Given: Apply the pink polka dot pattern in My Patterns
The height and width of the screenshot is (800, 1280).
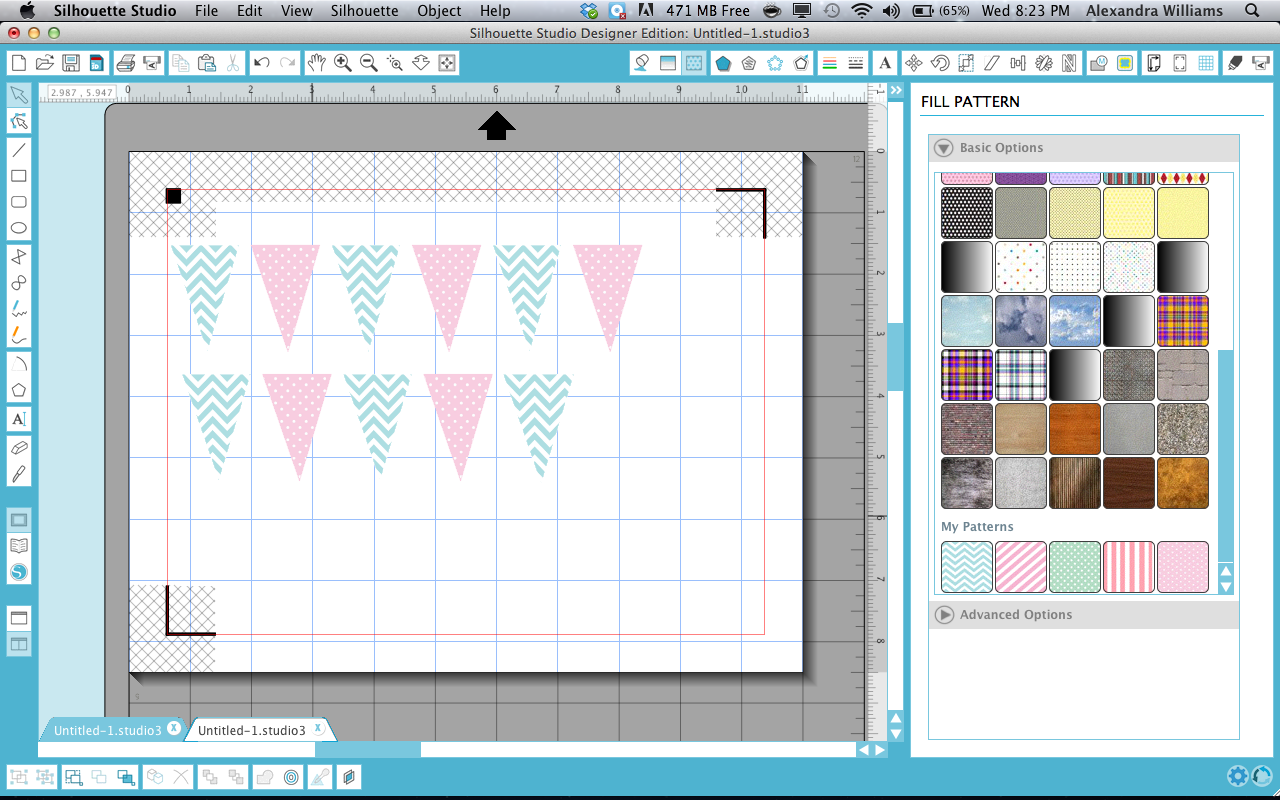Looking at the screenshot, I should click(1183, 567).
